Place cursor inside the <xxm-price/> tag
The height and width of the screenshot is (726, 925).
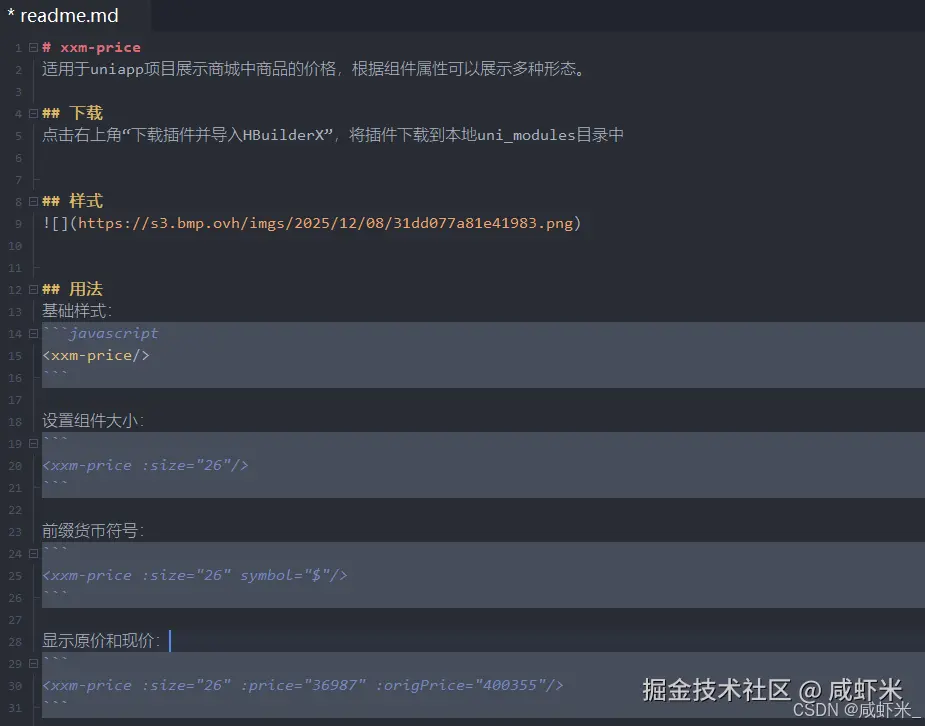click(95, 355)
